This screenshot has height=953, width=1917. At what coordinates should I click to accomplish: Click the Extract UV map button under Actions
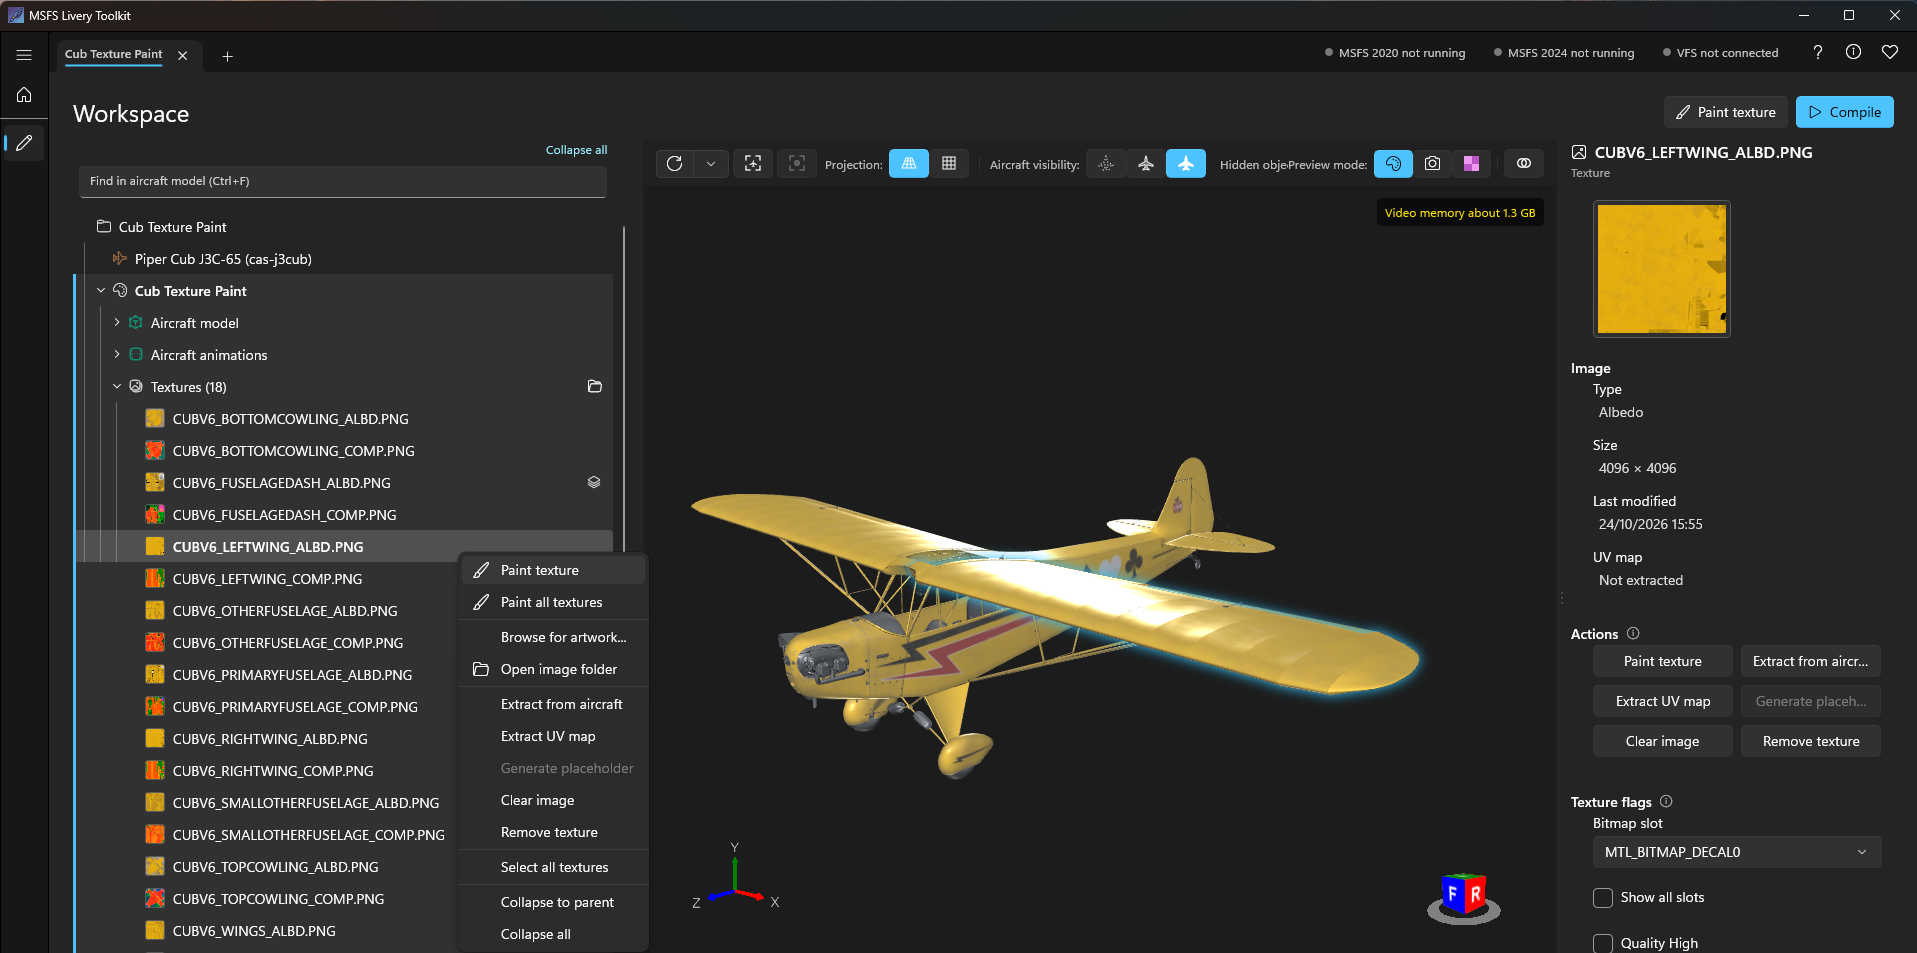tap(1663, 701)
